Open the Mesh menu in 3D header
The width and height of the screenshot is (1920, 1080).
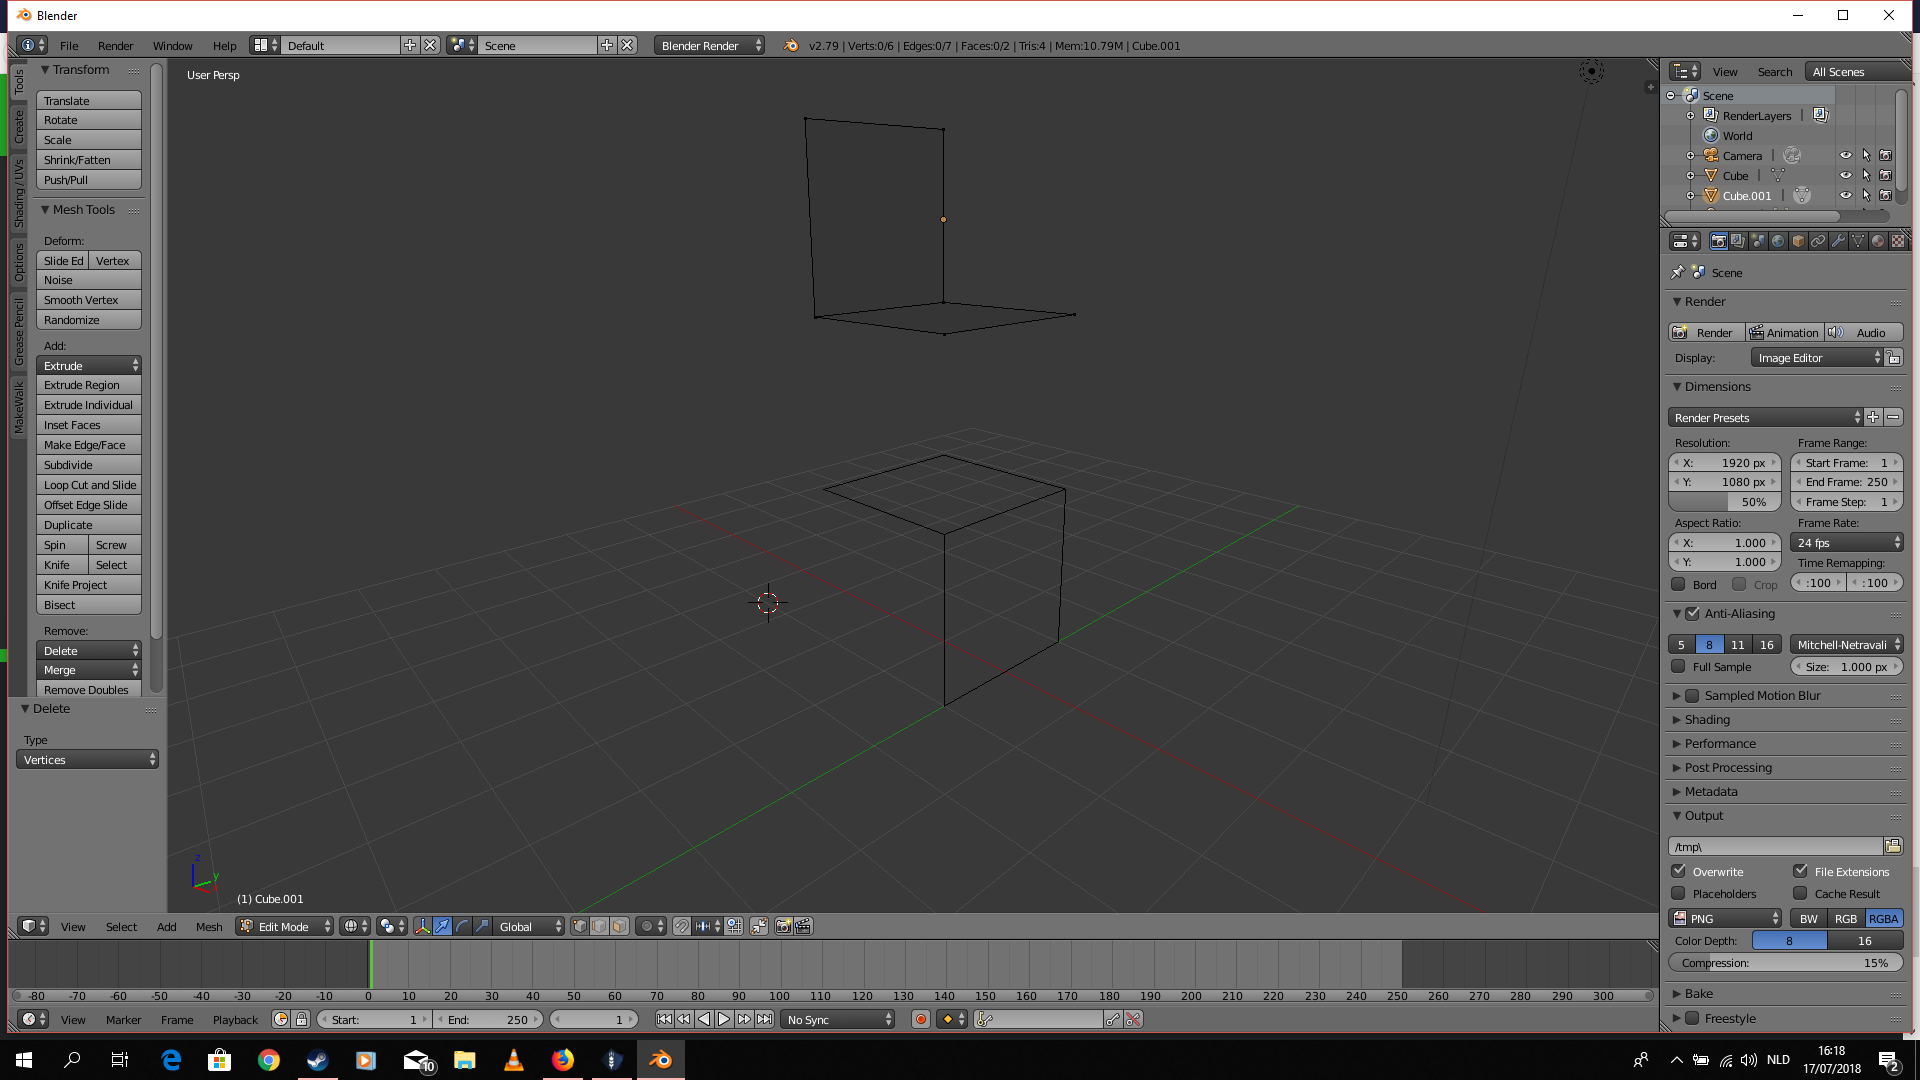[209, 926]
